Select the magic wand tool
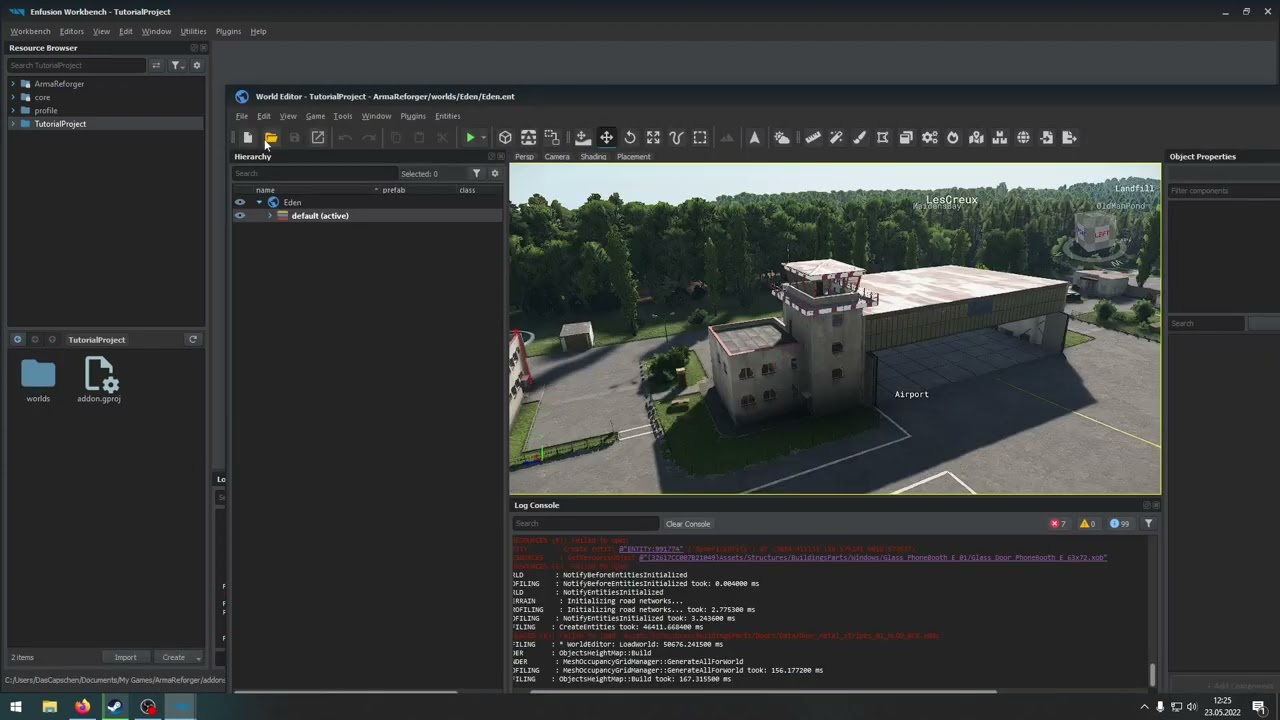Image resolution: width=1280 pixels, height=720 pixels. [x=836, y=138]
